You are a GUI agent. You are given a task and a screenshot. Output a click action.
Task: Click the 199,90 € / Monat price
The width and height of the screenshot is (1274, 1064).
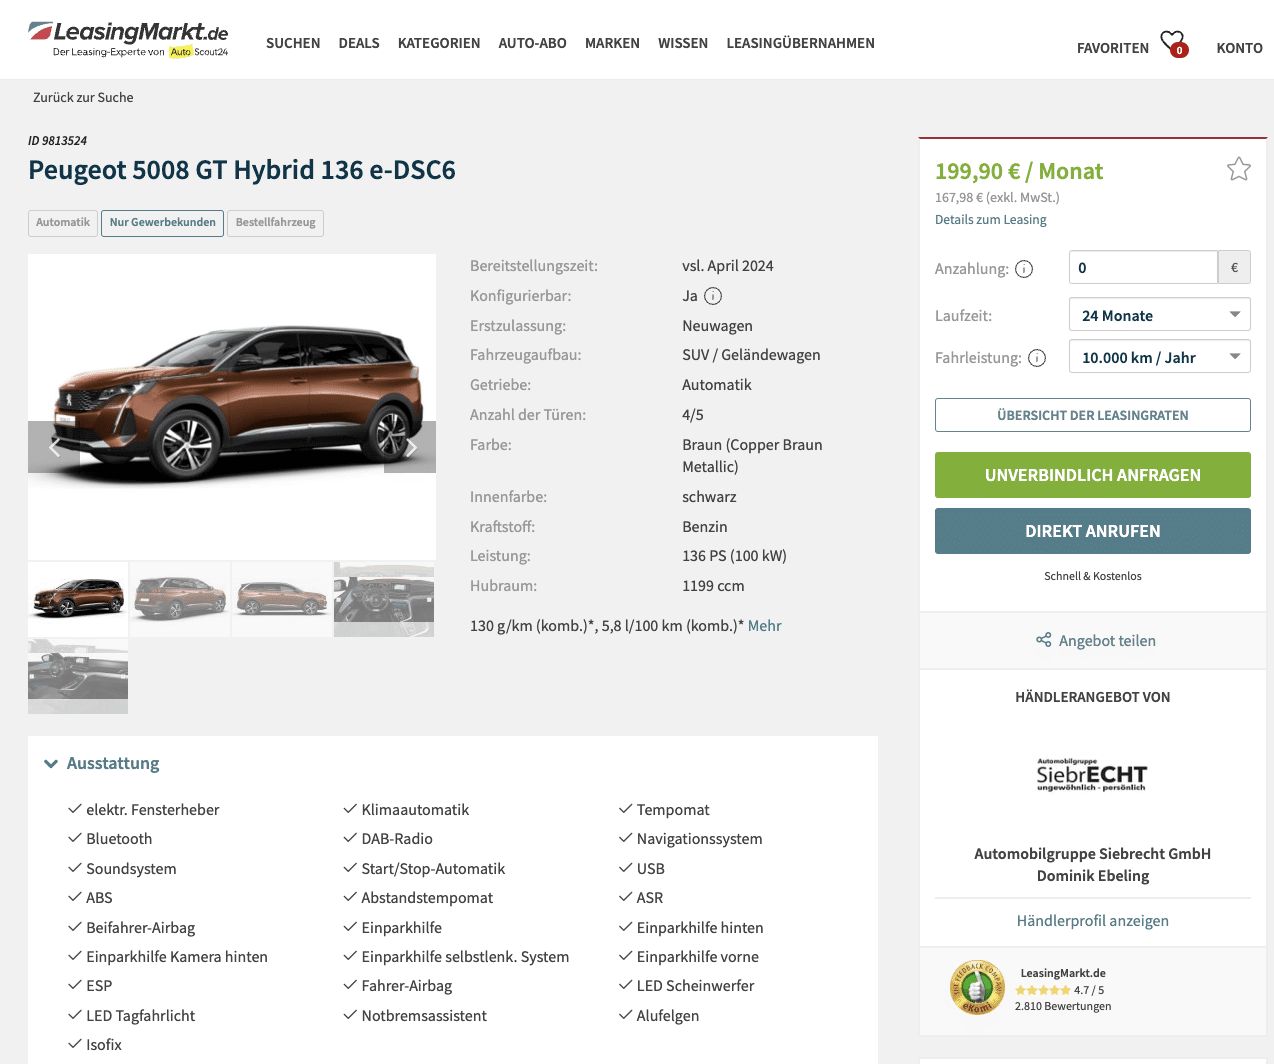pos(1019,172)
